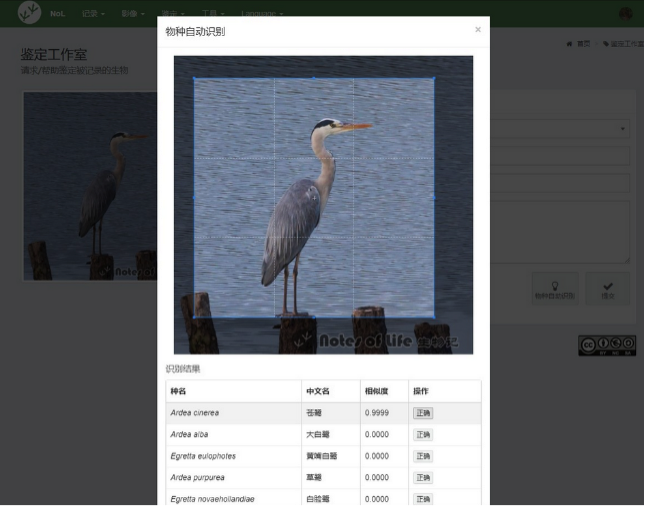Image resolution: width=645 pixels, height=507 pixels.
Task: Mark Ardea purpurea as 正确
Action: pos(423,477)
